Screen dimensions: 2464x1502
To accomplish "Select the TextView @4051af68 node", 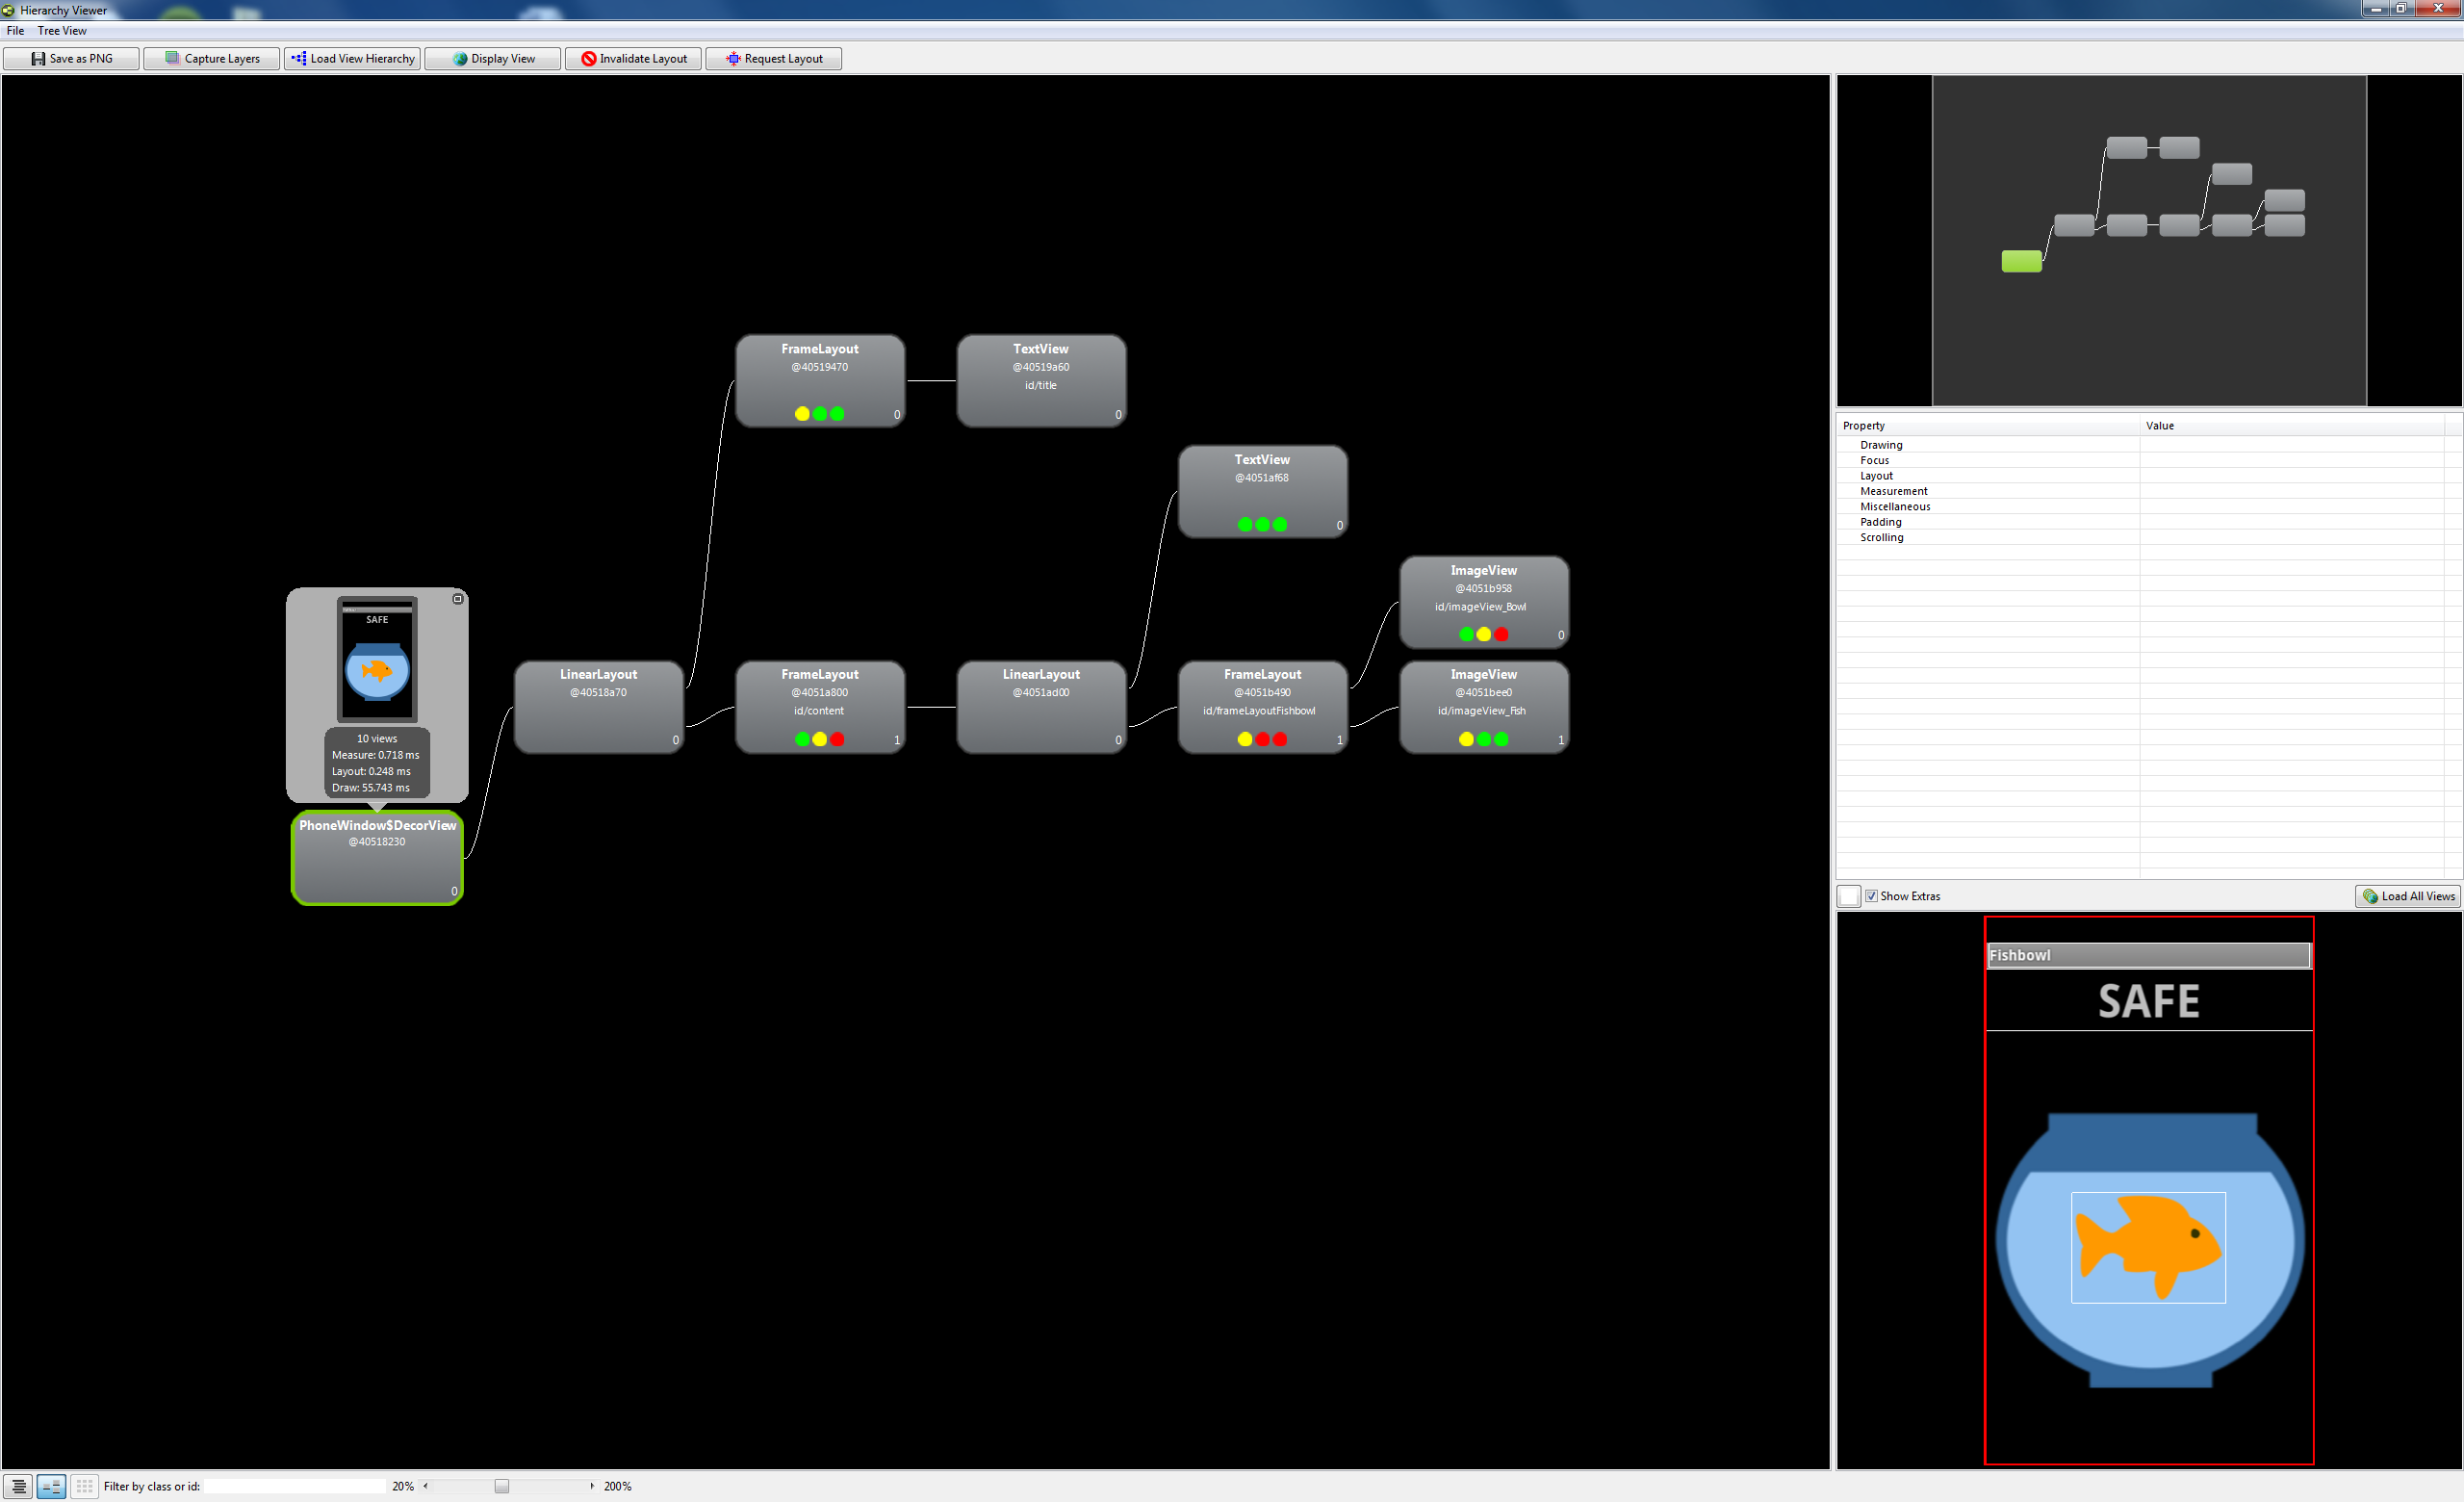I will pyautogui.click(x=1262, y=492).
